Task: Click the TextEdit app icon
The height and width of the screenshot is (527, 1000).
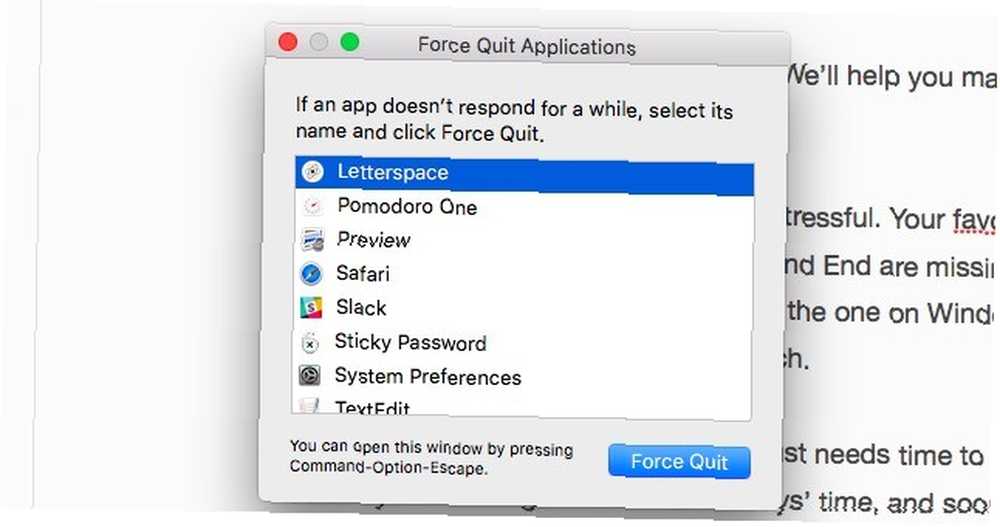Action: [x=309, y=406]
